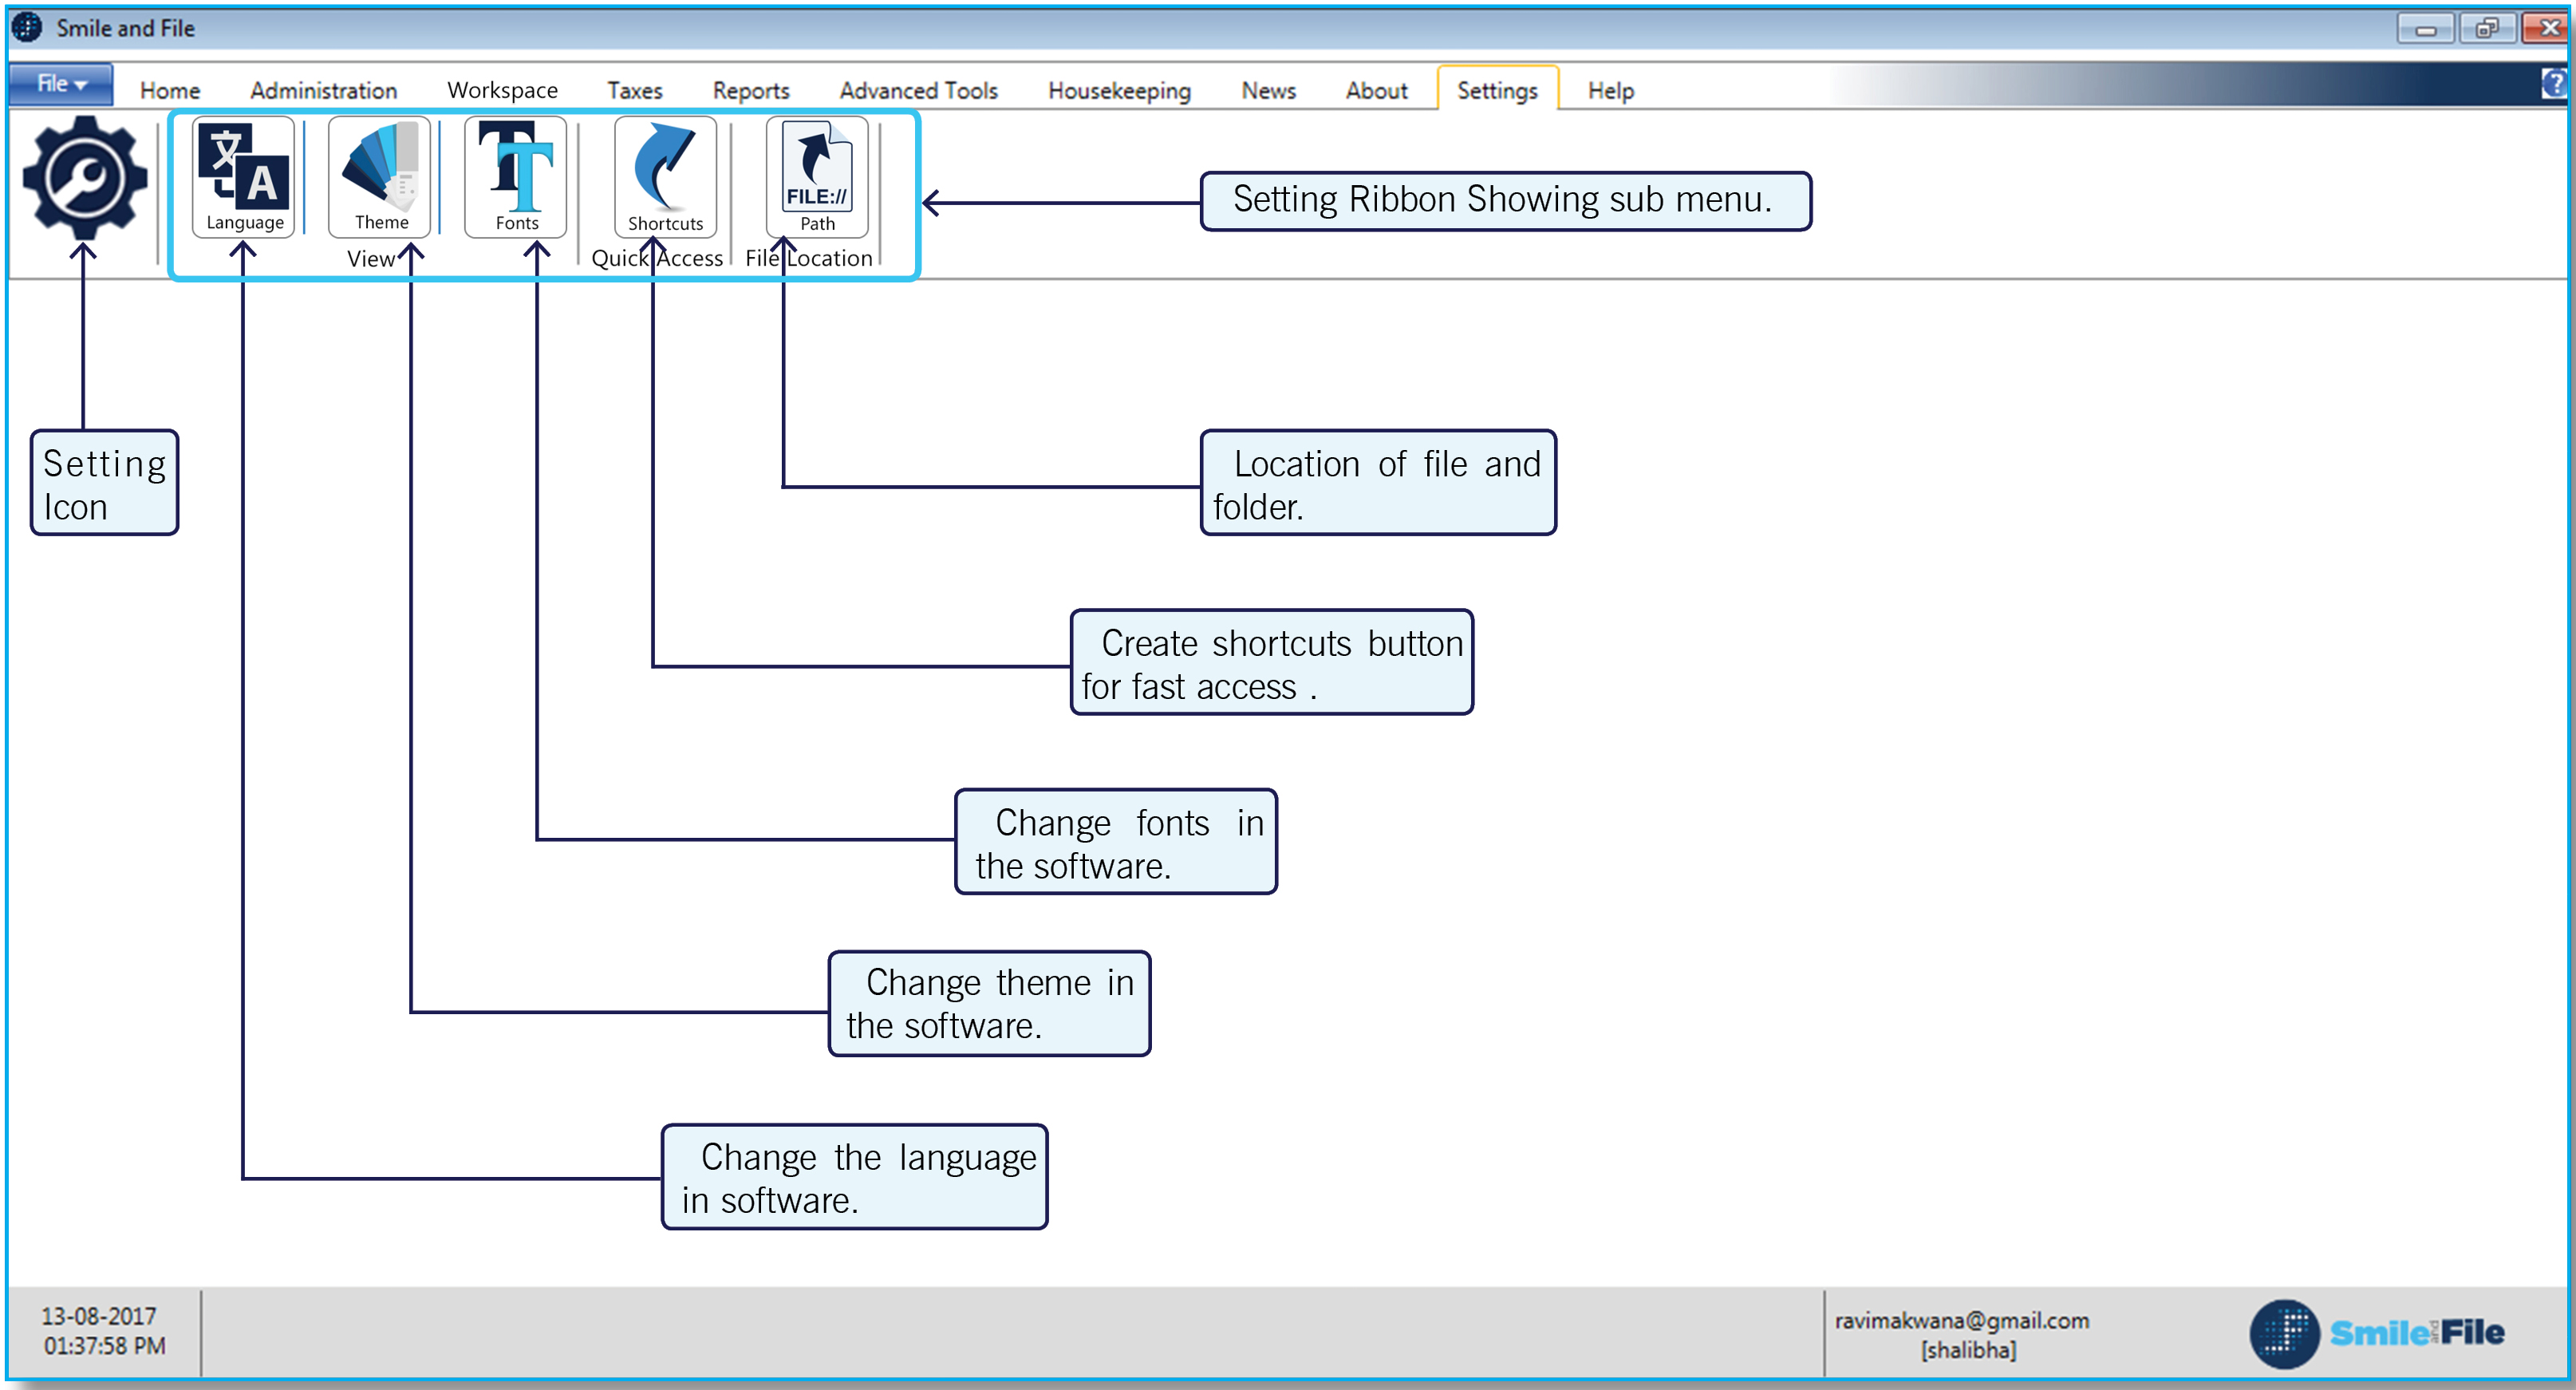Click the Help tab next to Settings
This screenshot has height=1390, width=2576.
pos(1609,90)
